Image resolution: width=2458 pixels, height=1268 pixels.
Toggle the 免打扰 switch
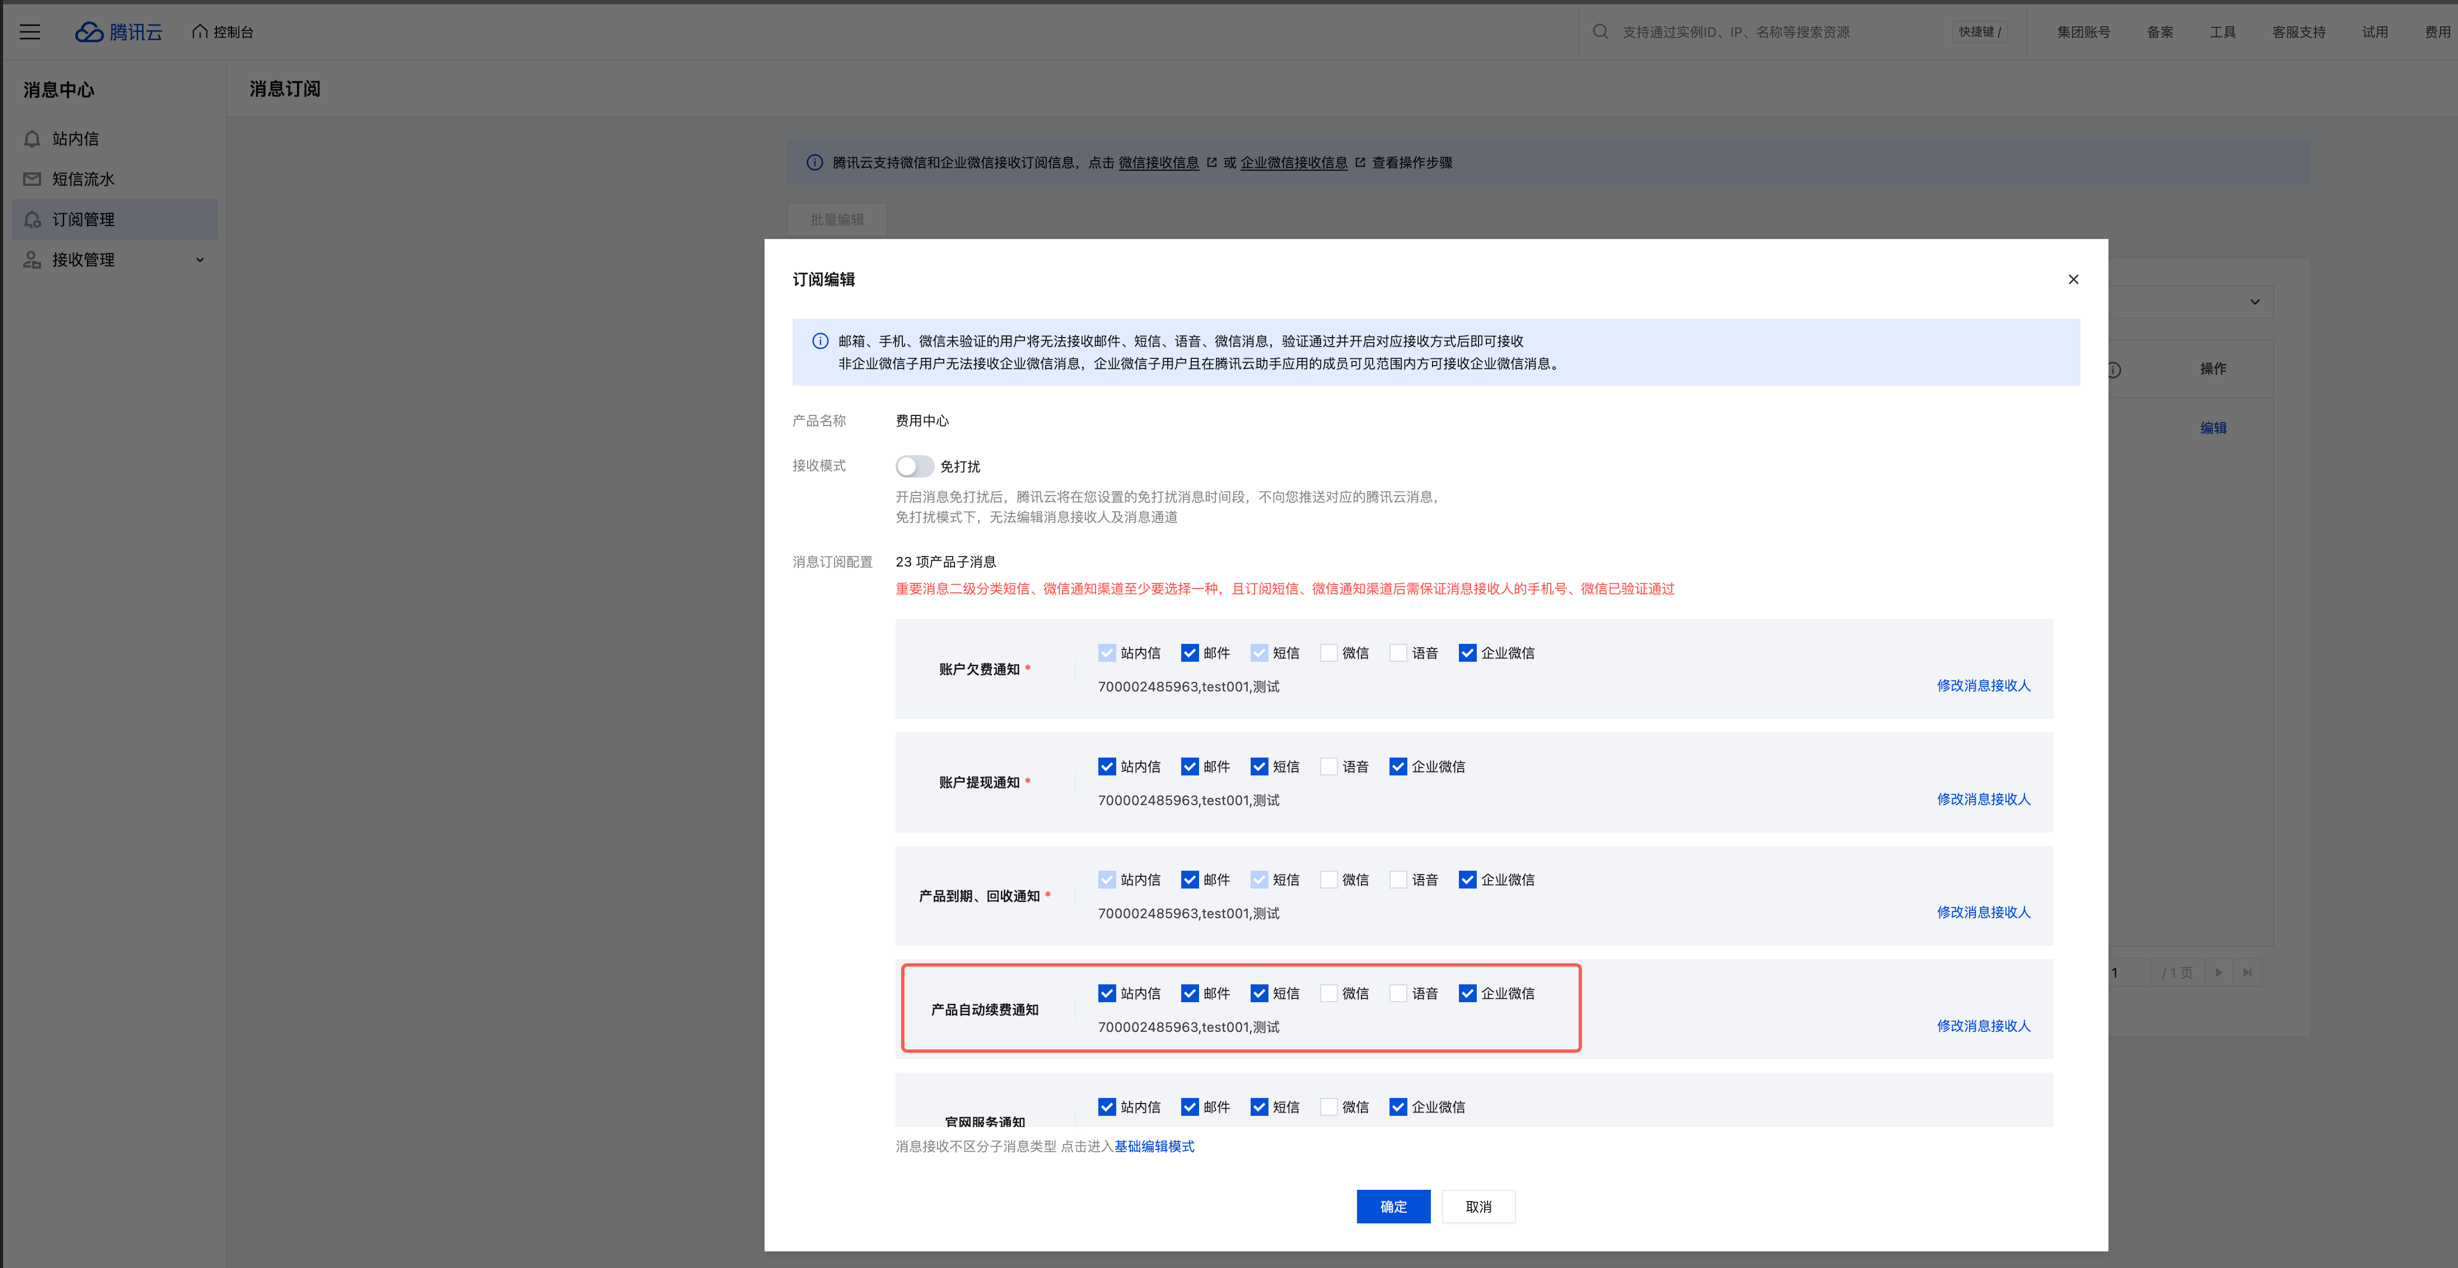pos(914,466)
